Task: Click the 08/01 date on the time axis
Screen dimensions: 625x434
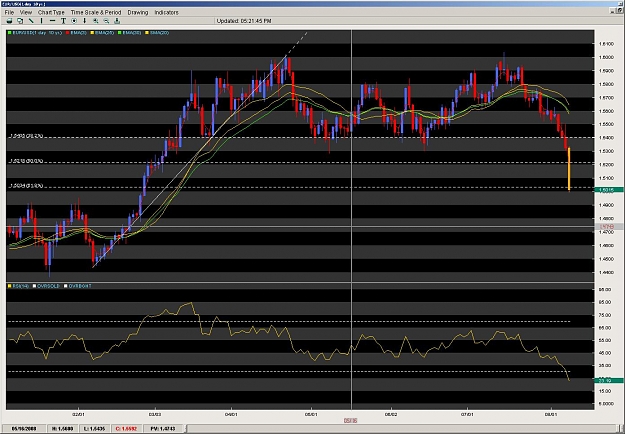Action: coord(552,414)
